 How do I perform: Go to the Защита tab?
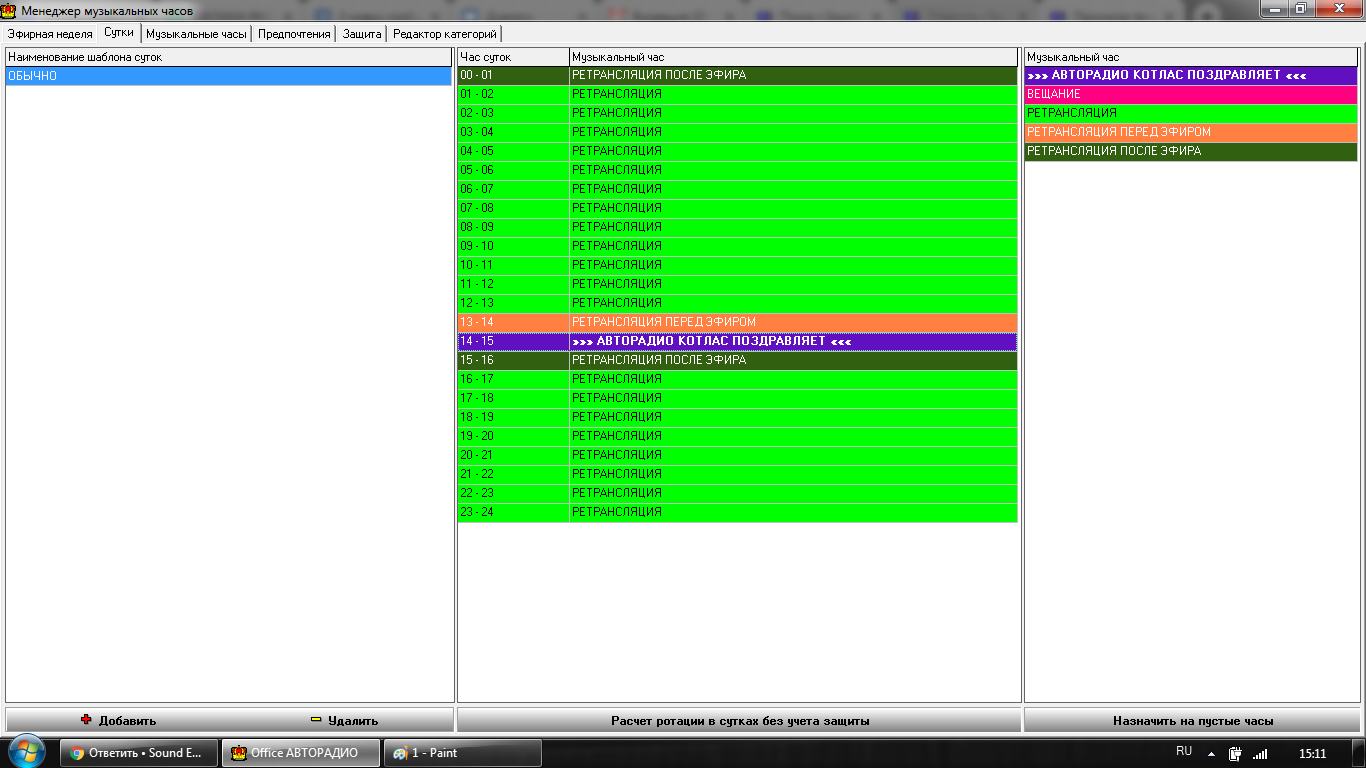362,34
